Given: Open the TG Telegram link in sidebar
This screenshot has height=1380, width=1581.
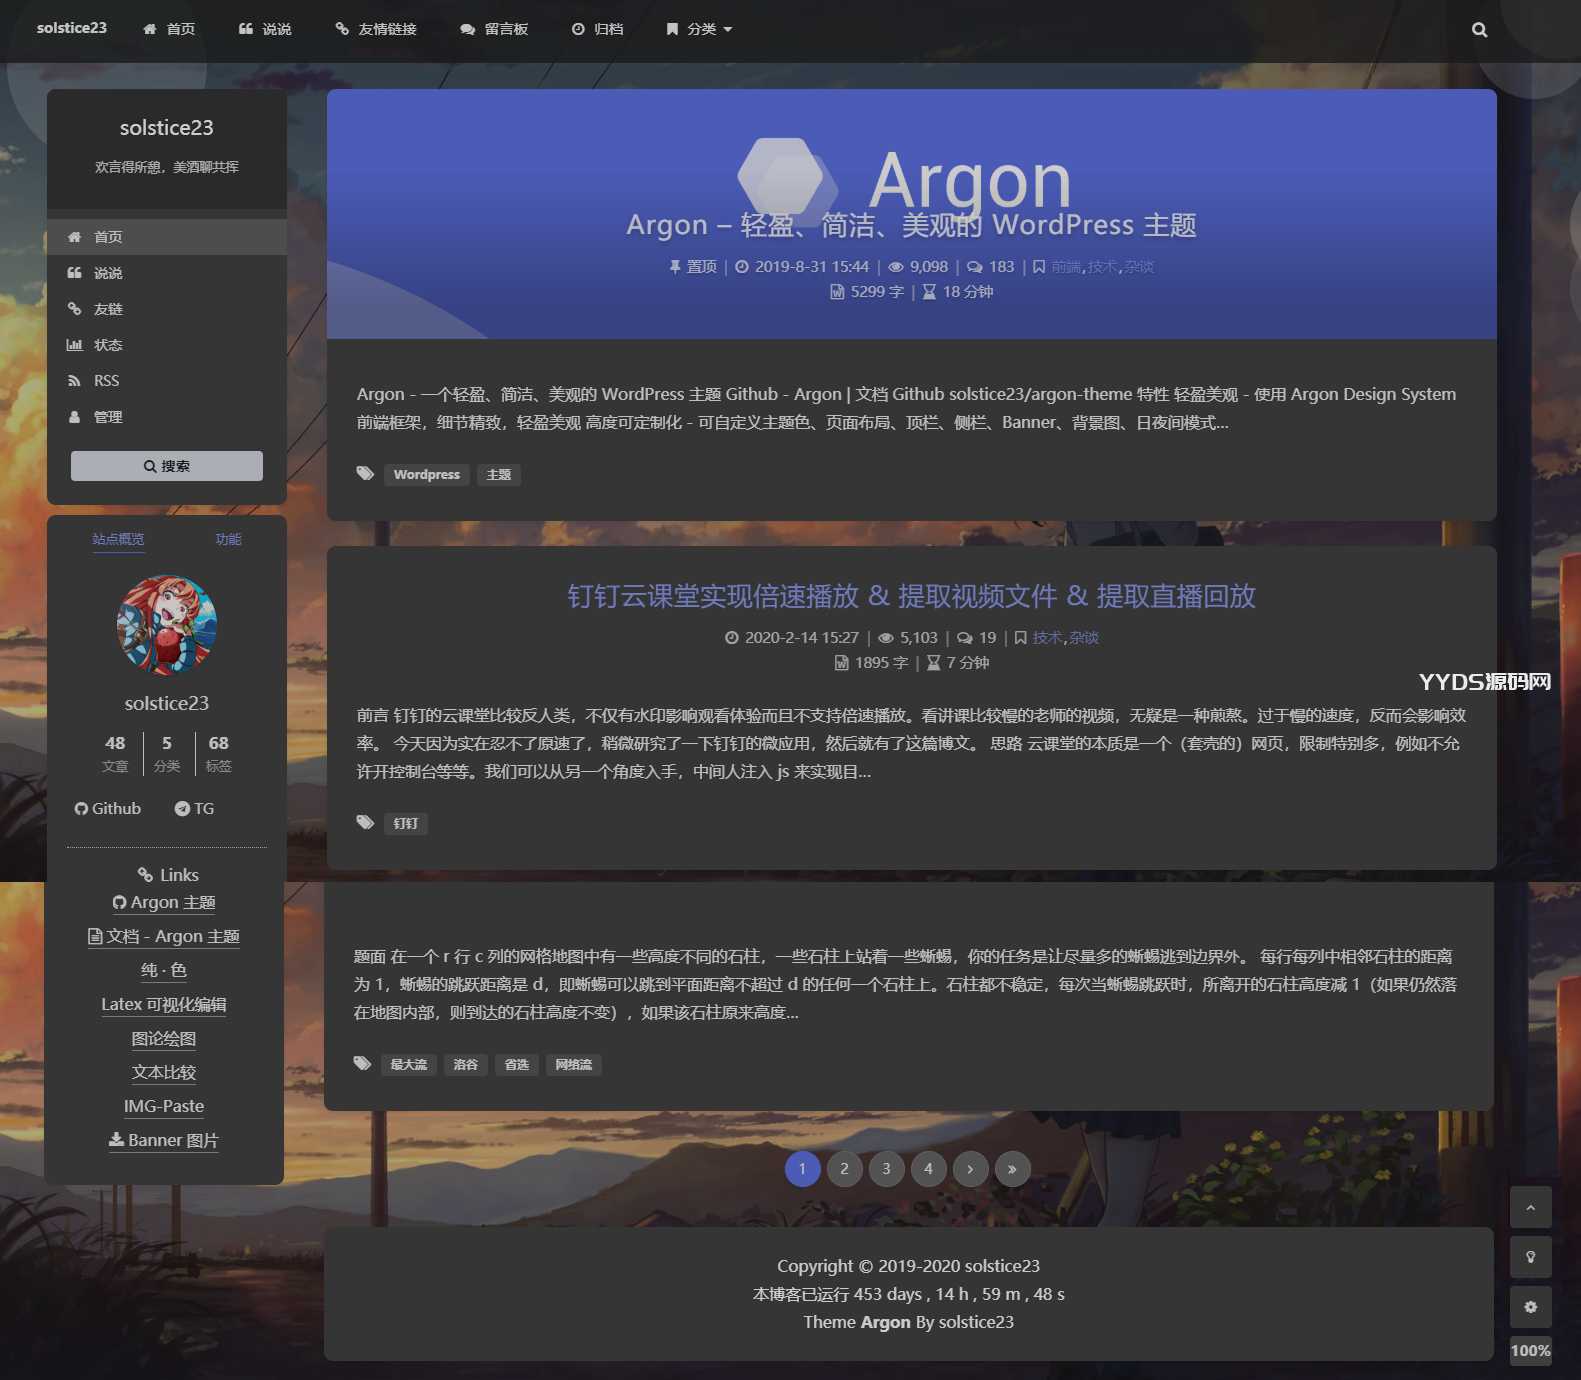Looking at the screenshot, I should pyautogui.click(x=195, y=808).
